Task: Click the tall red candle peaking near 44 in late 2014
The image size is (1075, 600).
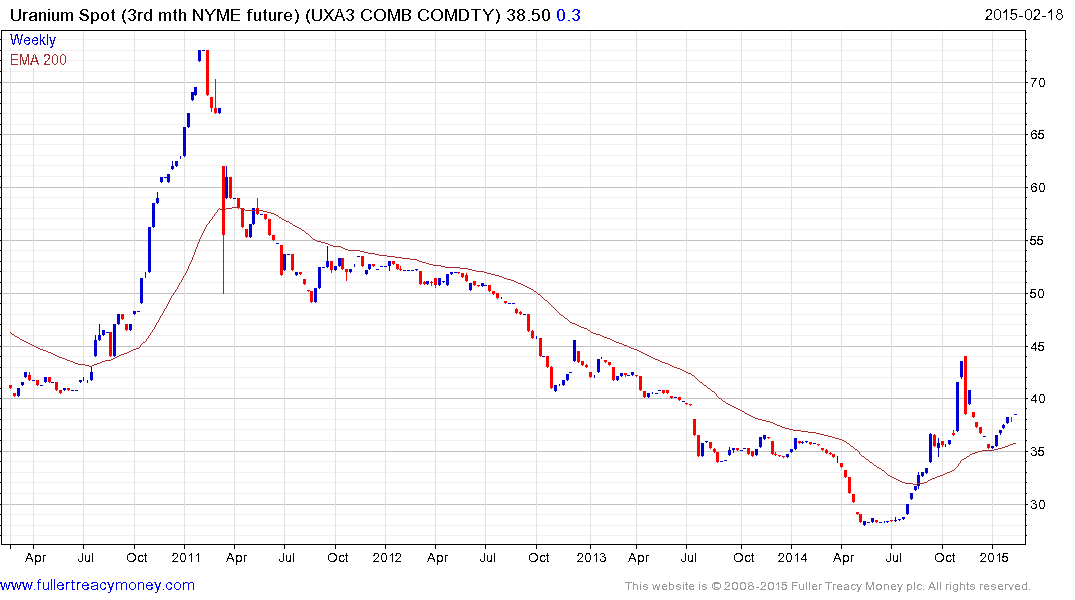Action: [x=965, y=385]
